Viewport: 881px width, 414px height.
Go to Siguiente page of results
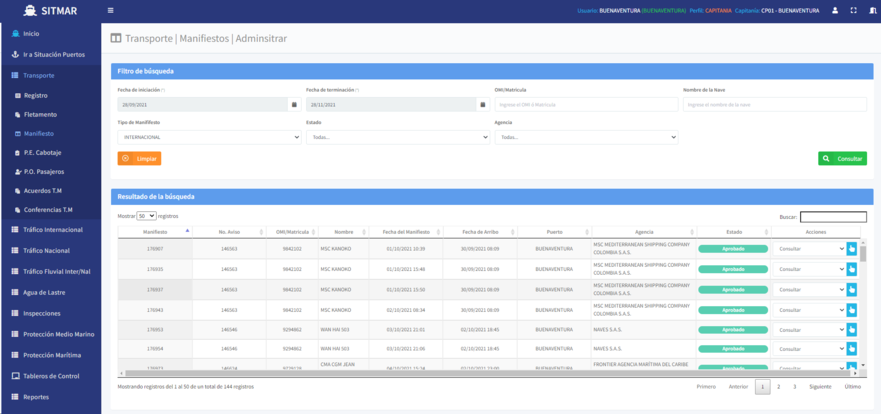[820, 386]
